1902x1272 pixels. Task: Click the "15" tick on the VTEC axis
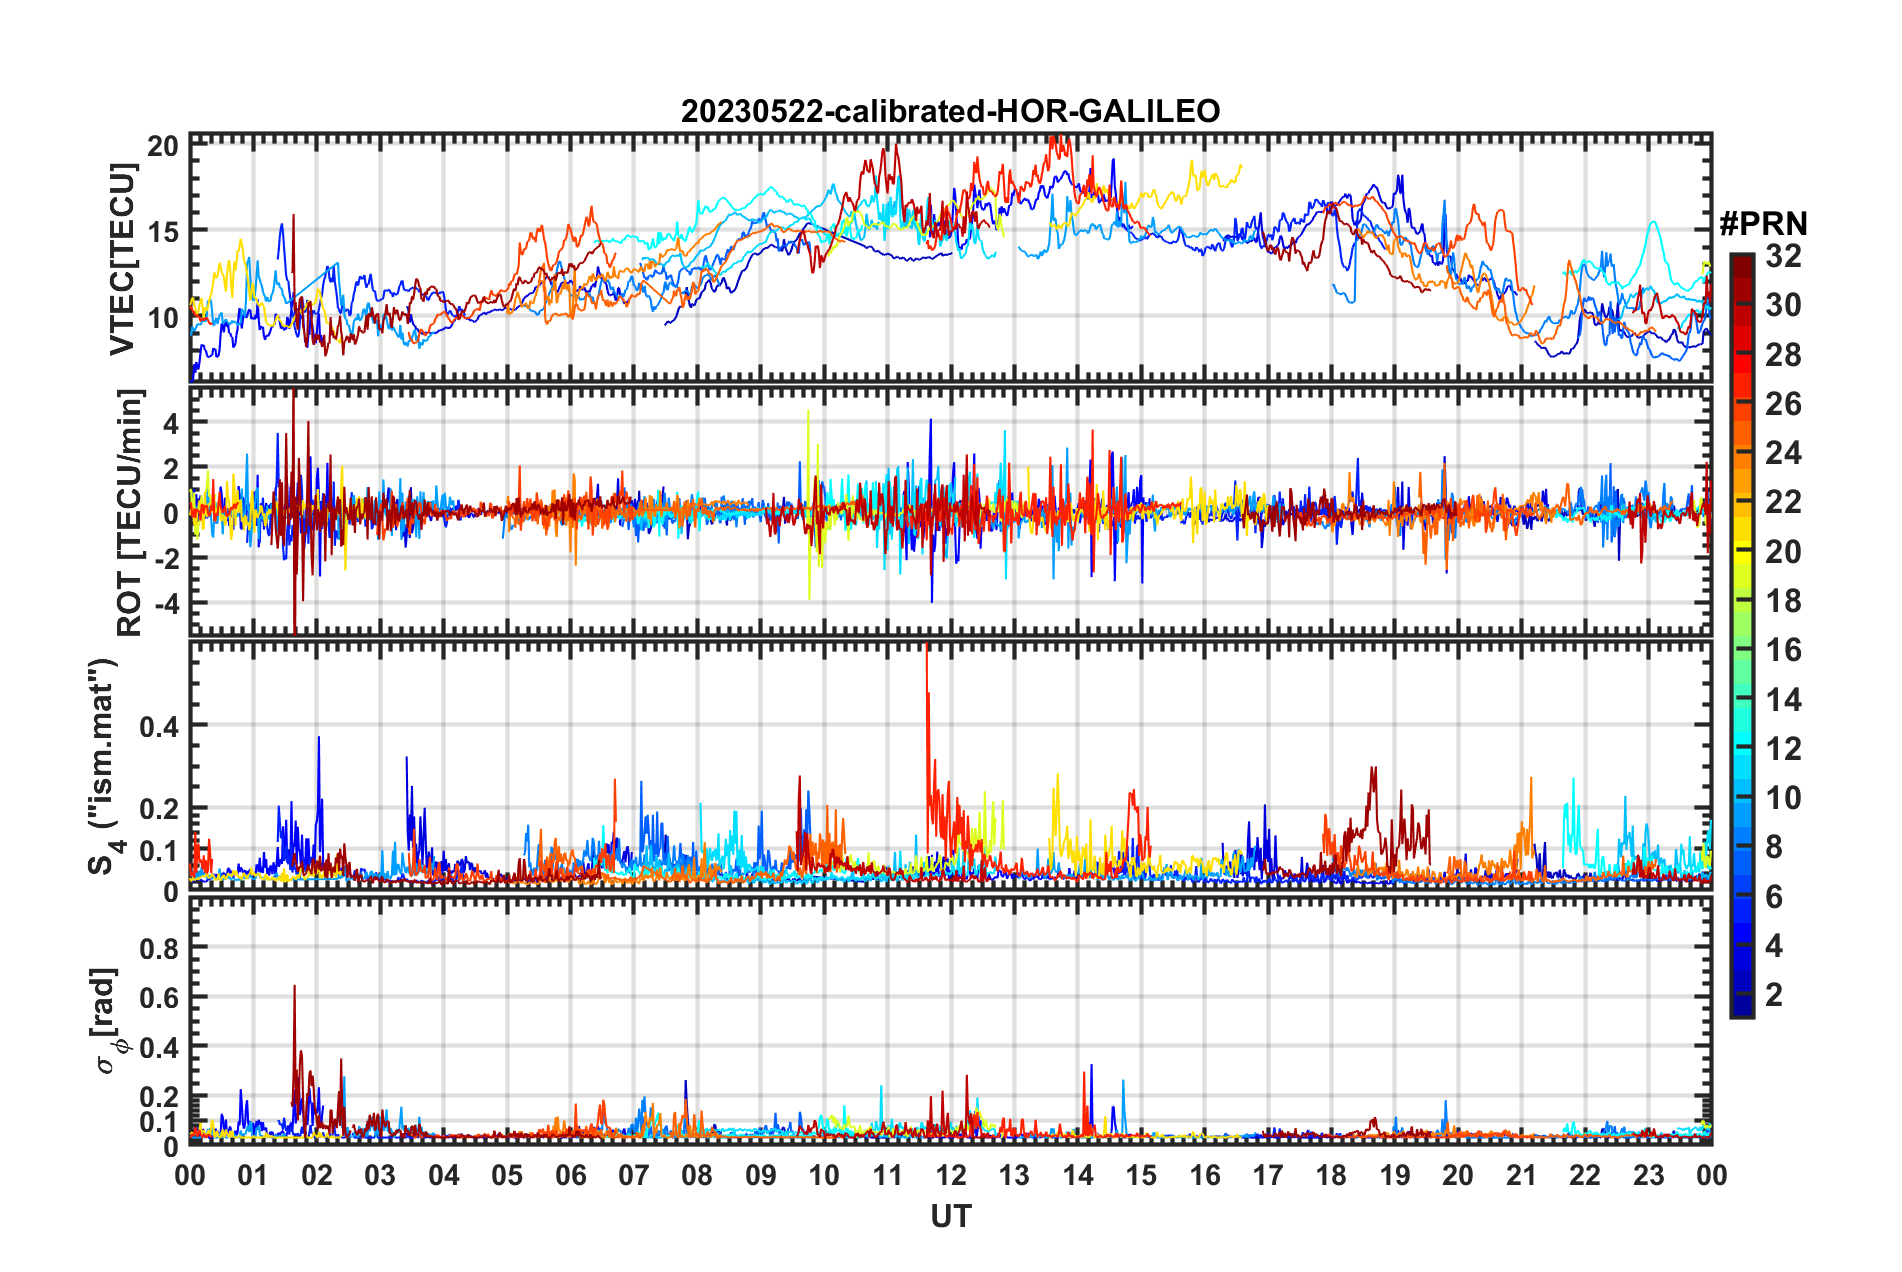click(163, 231)
